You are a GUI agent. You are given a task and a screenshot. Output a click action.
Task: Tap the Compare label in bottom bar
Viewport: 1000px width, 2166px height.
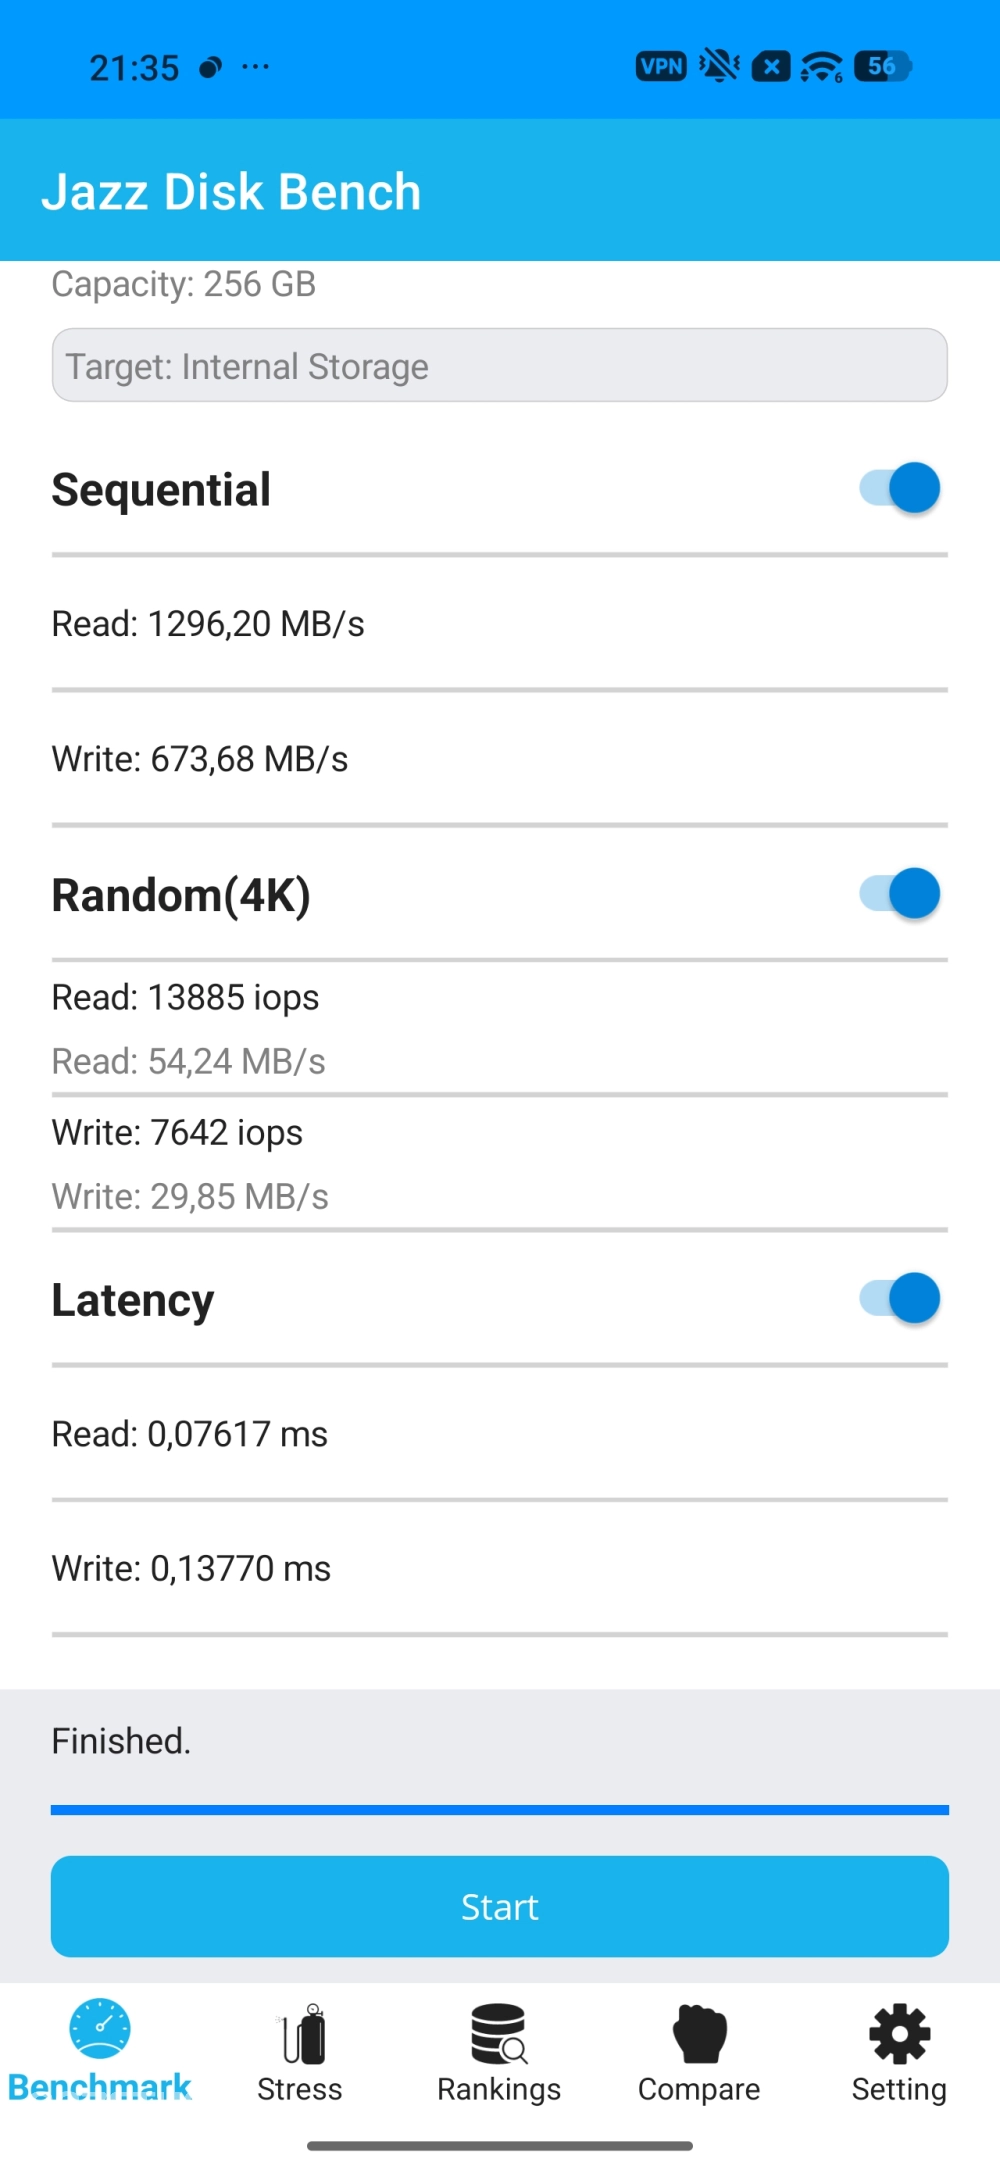[699, 2089]
